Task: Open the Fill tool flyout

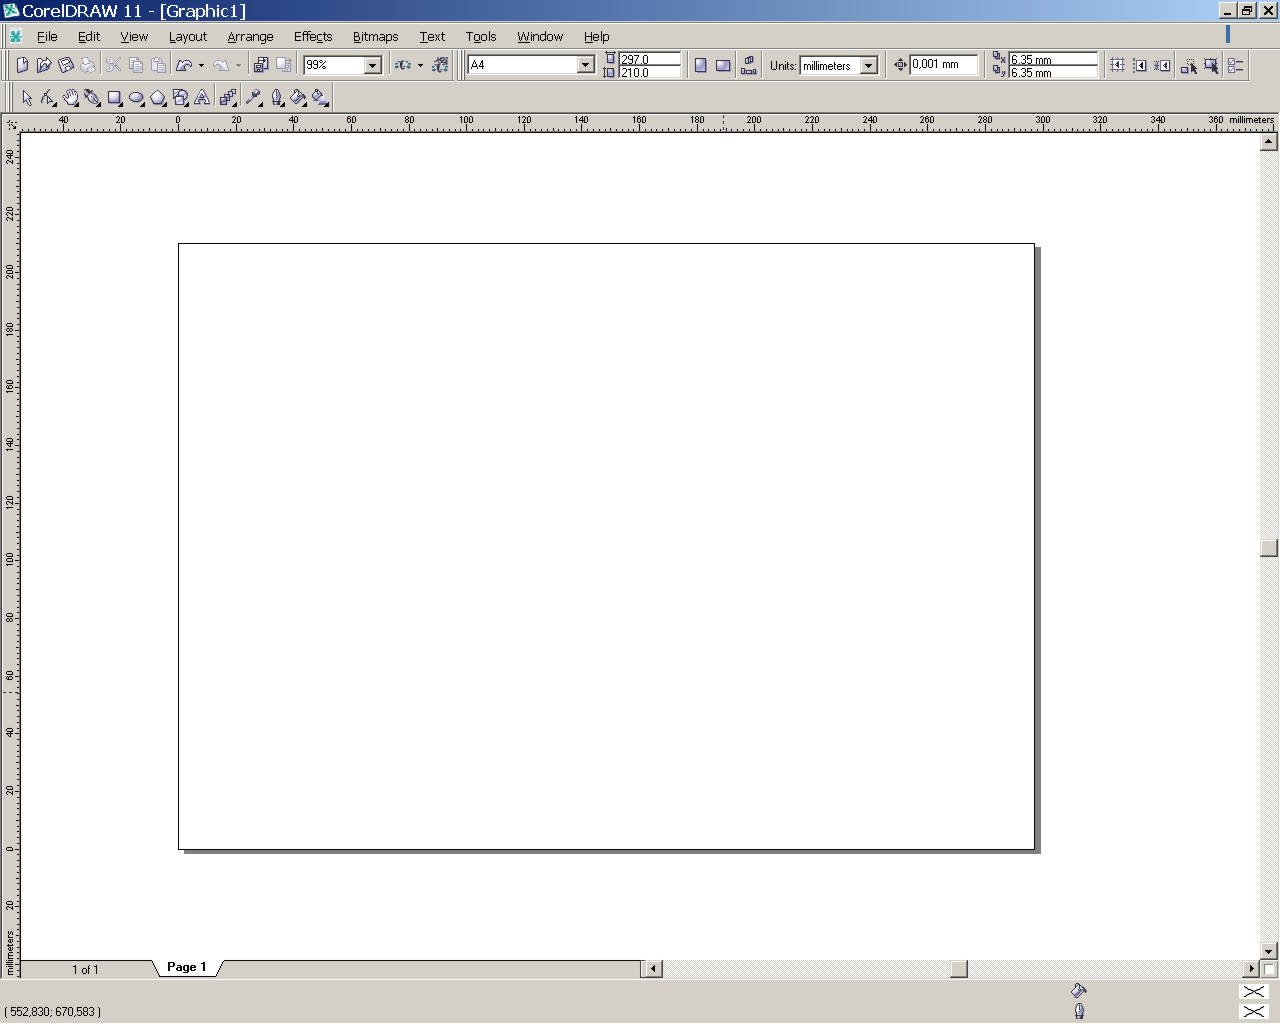Action: pyautogui.click(x=298, y=97)
